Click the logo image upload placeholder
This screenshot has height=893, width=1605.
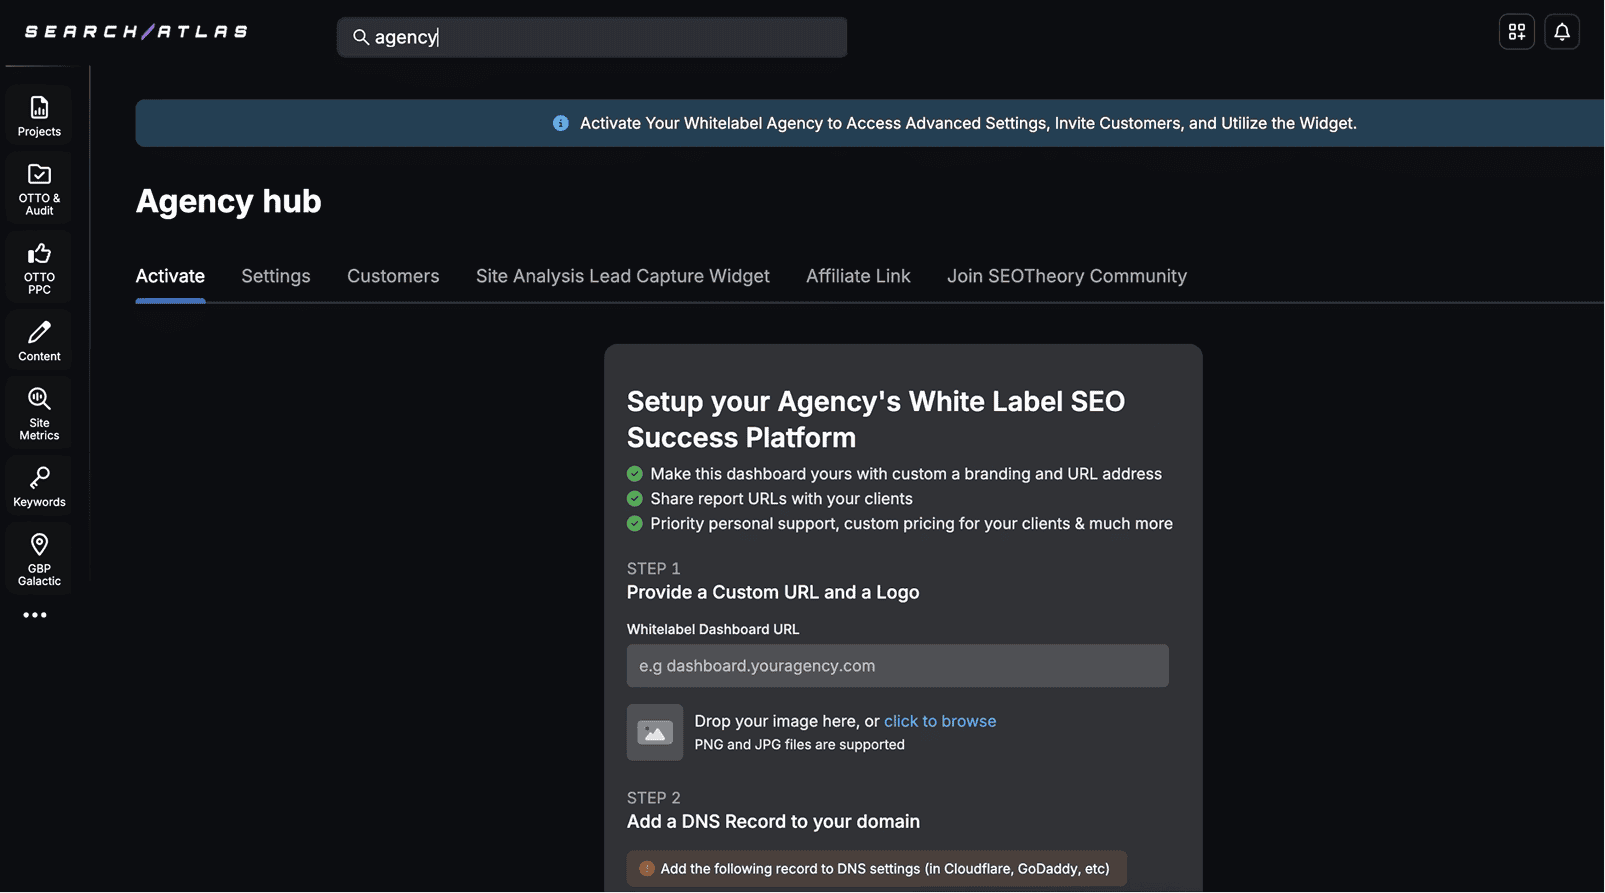click(655, 733)
